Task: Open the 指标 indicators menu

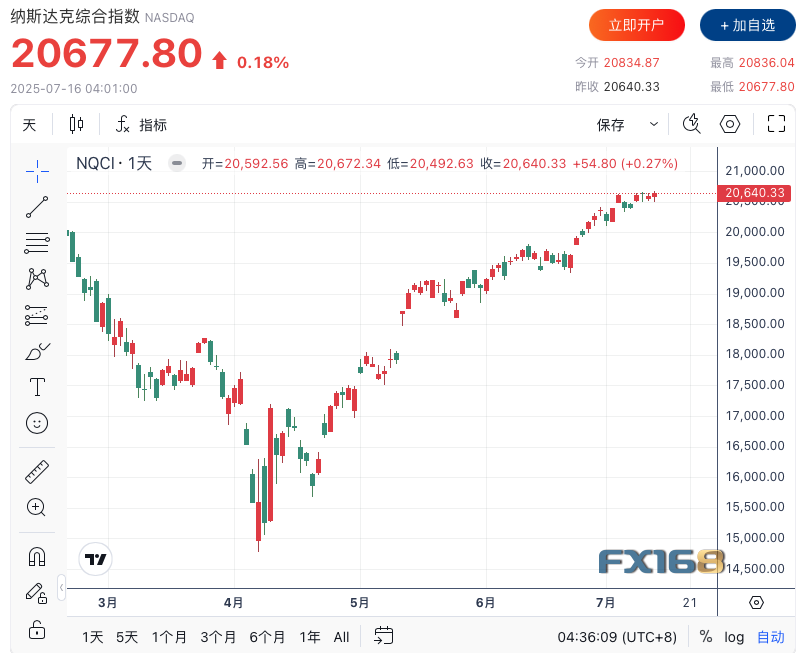Action: [142, 124]
